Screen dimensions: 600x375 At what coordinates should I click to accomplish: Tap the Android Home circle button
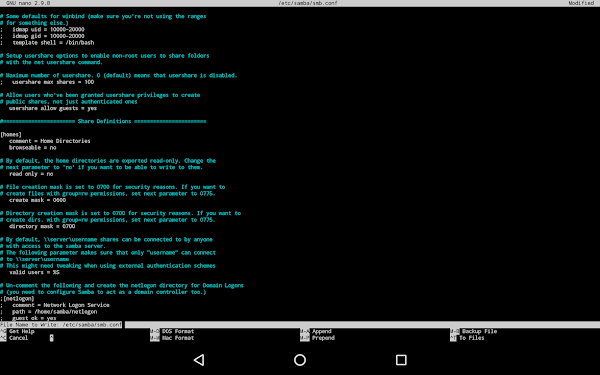300,360
